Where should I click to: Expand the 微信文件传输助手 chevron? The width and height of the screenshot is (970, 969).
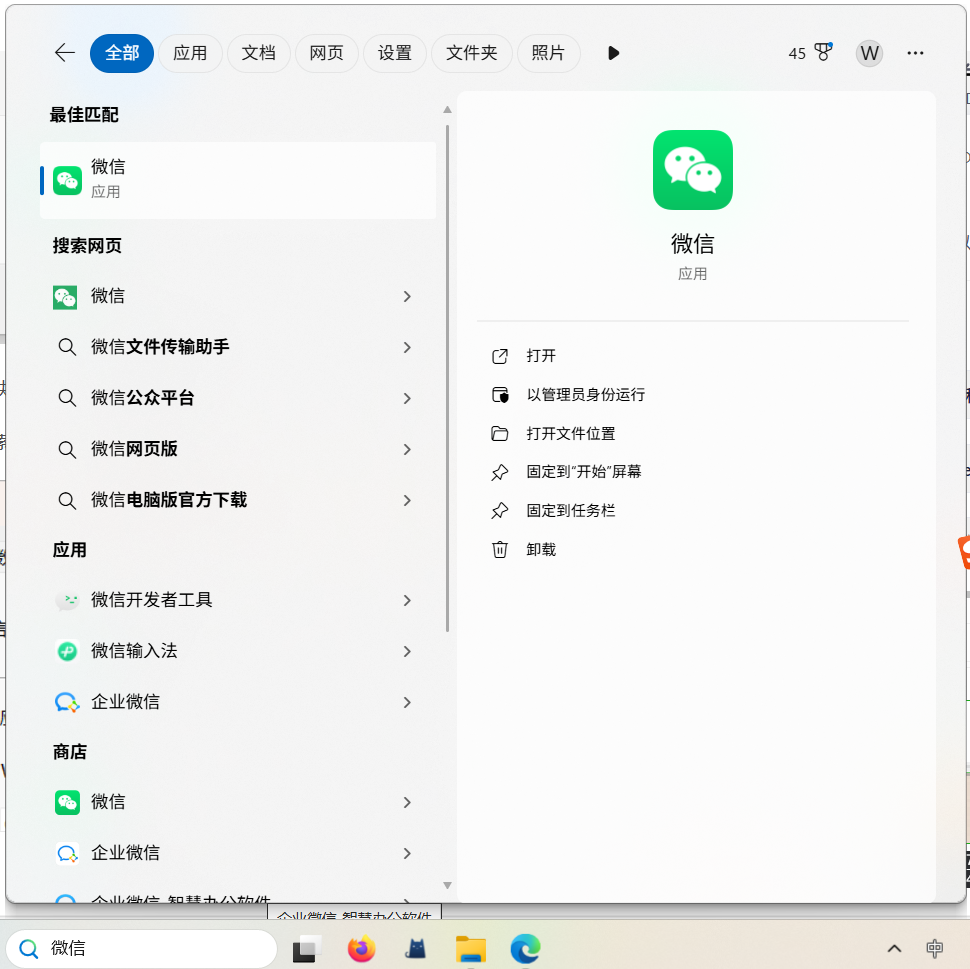407,348
